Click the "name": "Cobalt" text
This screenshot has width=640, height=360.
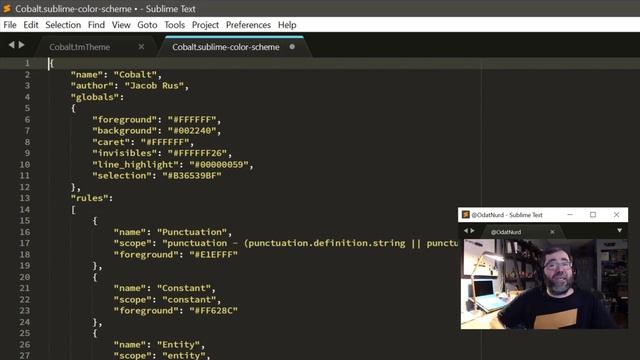pos(114,75)
